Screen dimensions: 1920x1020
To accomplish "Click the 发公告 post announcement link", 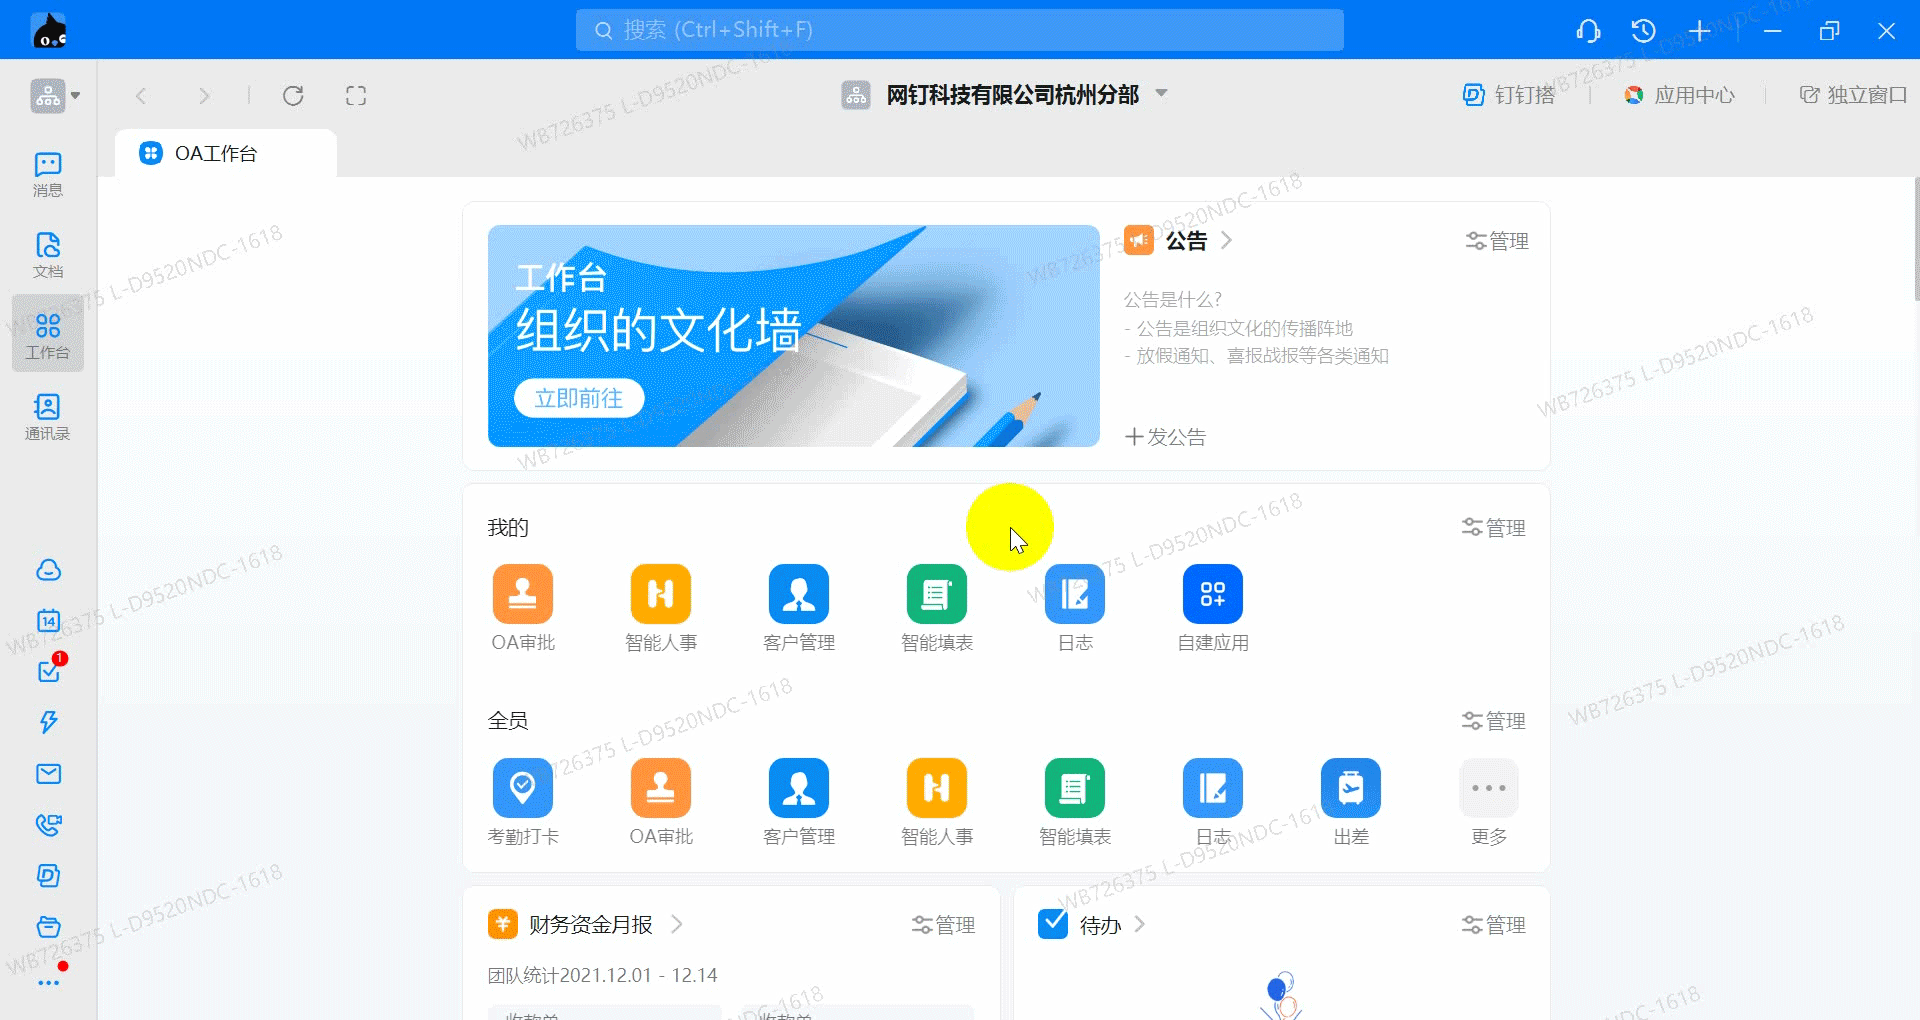I will pos(1165,437).
